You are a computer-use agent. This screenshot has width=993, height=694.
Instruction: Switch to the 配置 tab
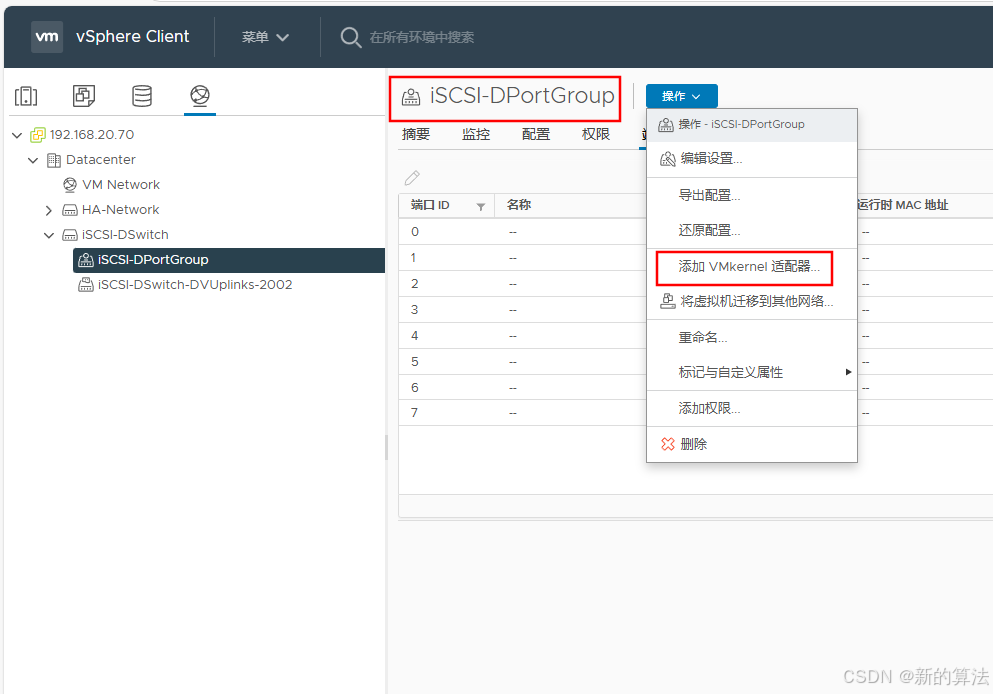[536, 134]
